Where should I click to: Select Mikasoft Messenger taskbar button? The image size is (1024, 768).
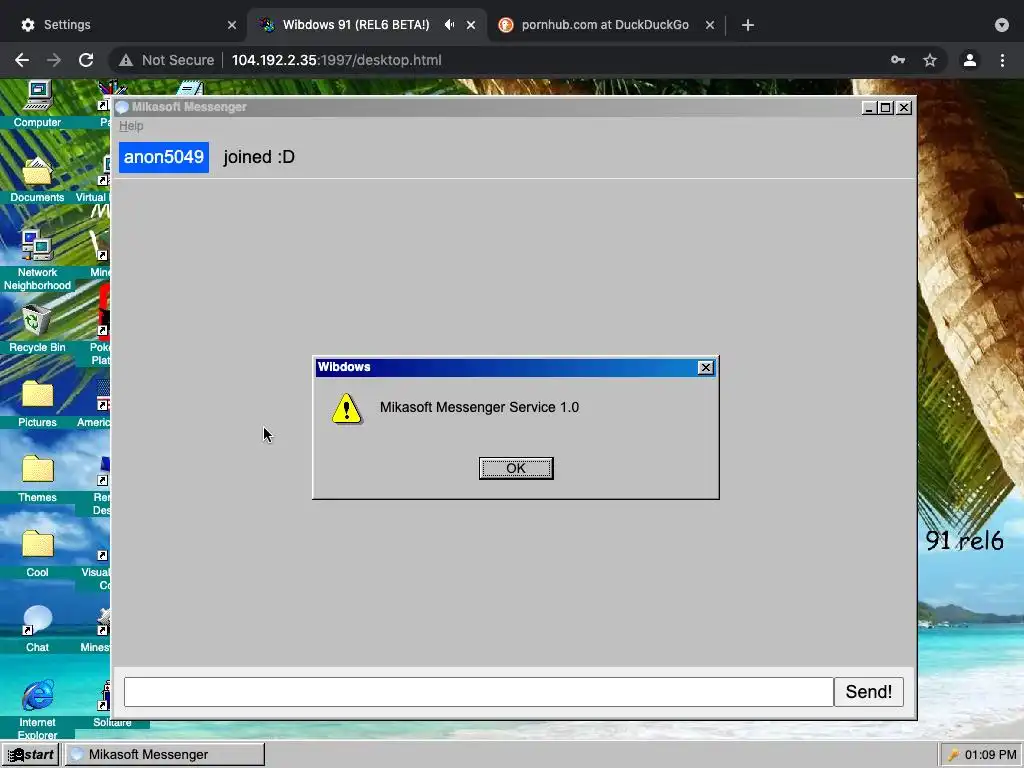[x=165, y=754]
